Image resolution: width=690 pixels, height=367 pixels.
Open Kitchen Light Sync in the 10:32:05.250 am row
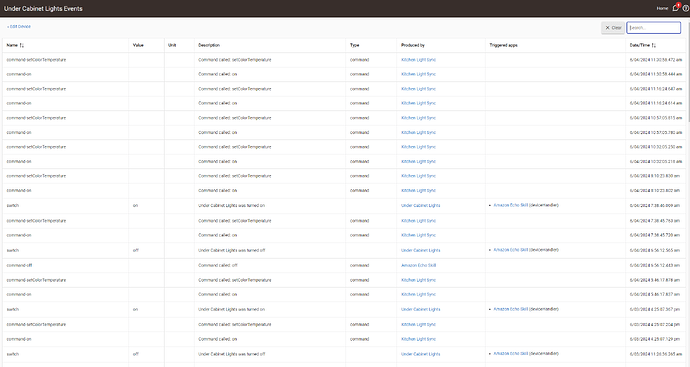418,147
